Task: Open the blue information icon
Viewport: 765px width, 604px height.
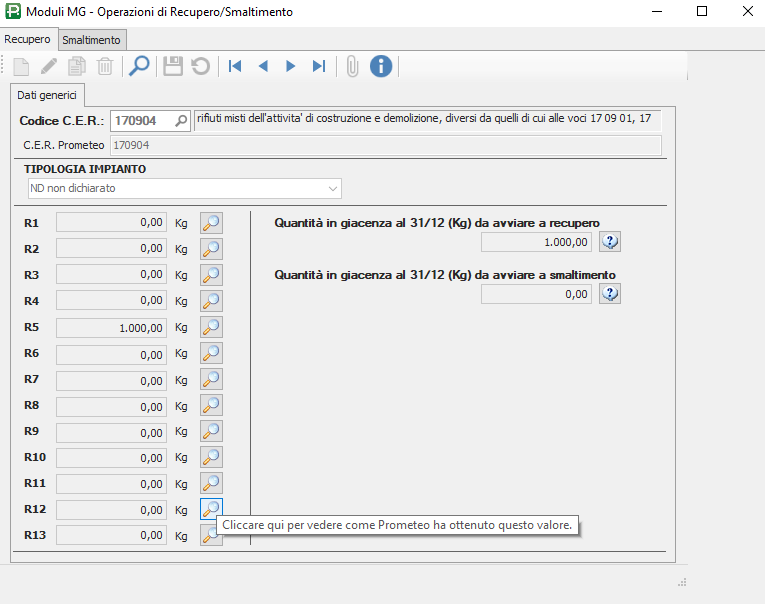Action: 381,66
